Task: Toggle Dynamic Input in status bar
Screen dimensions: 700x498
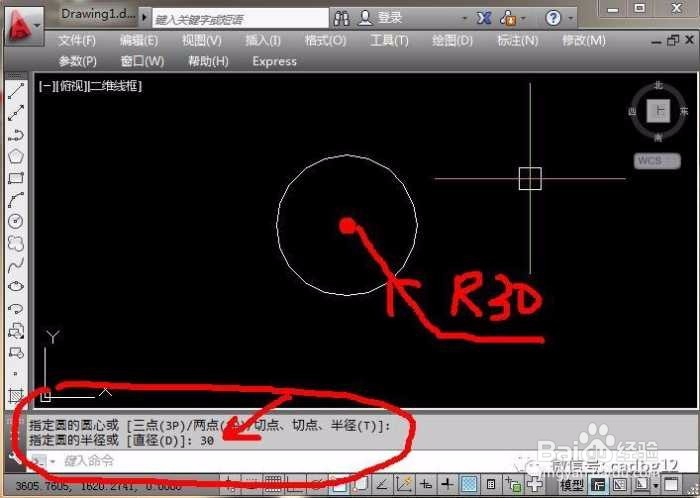Action: [426, 484]
